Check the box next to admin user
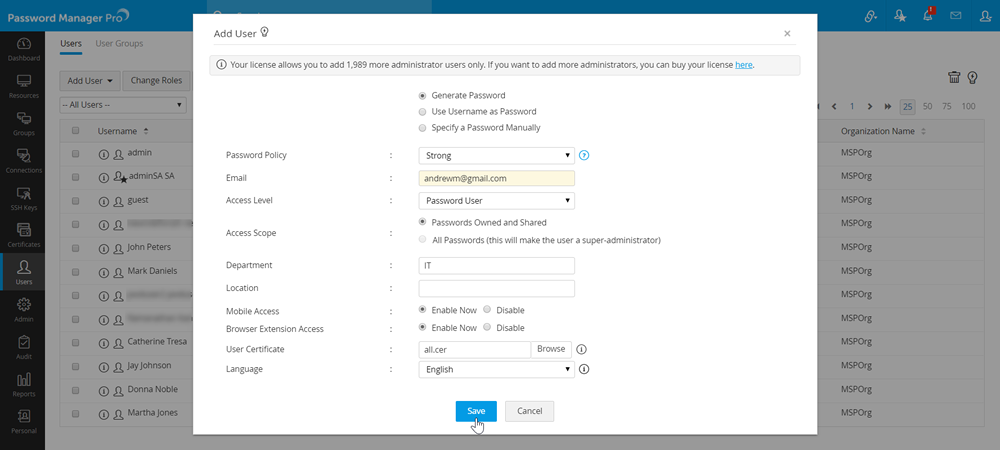Viewport: 1000px width, 450px height. click(x=75, y=153)
